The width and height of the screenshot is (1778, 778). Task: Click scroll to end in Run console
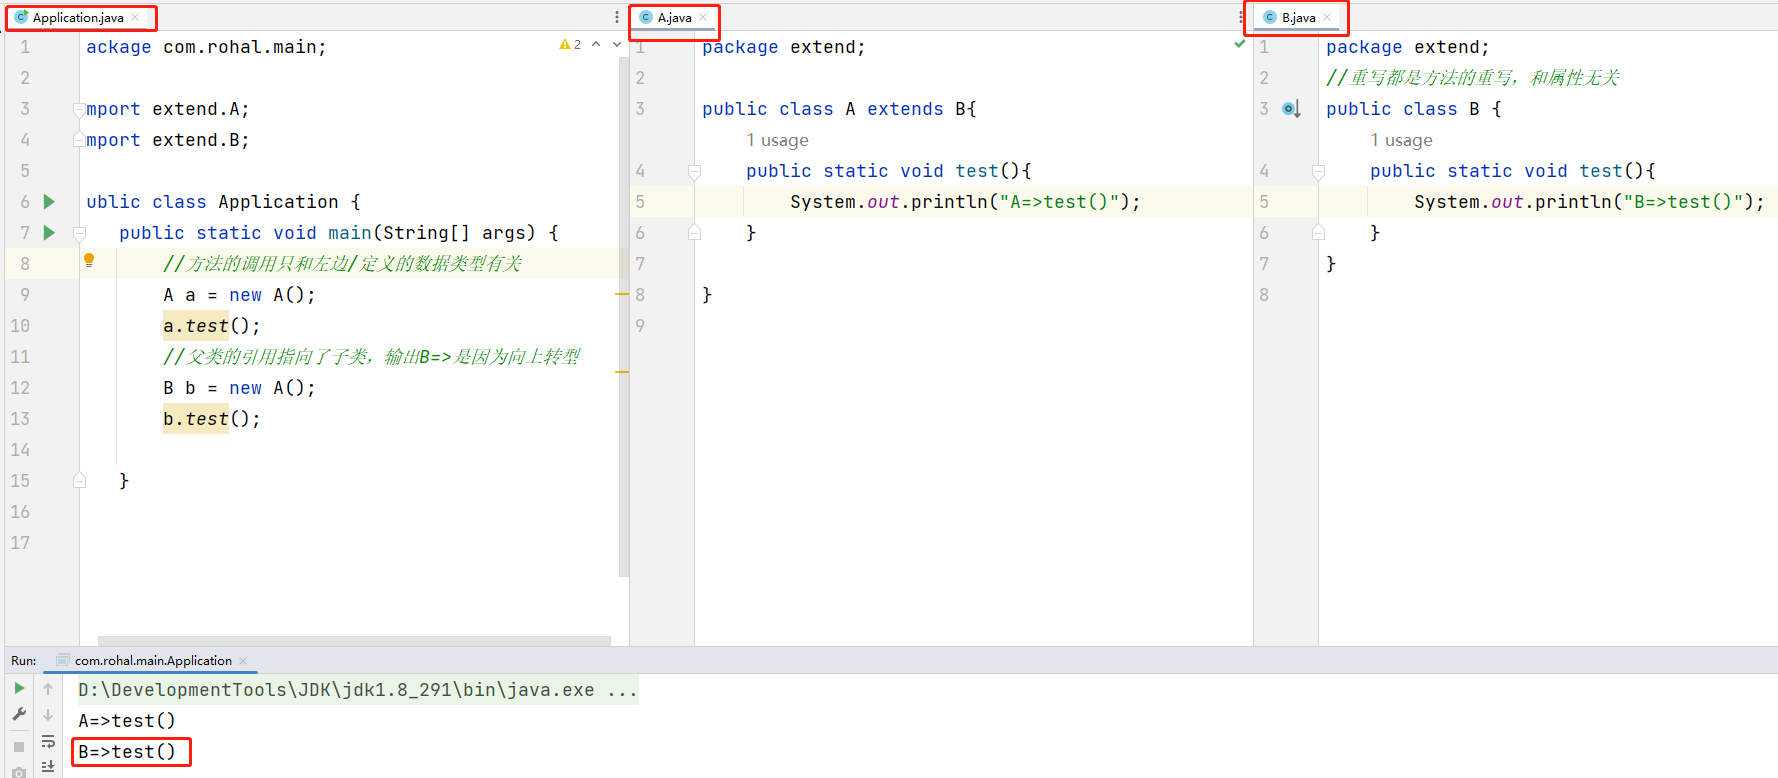[x=48, y=766]
